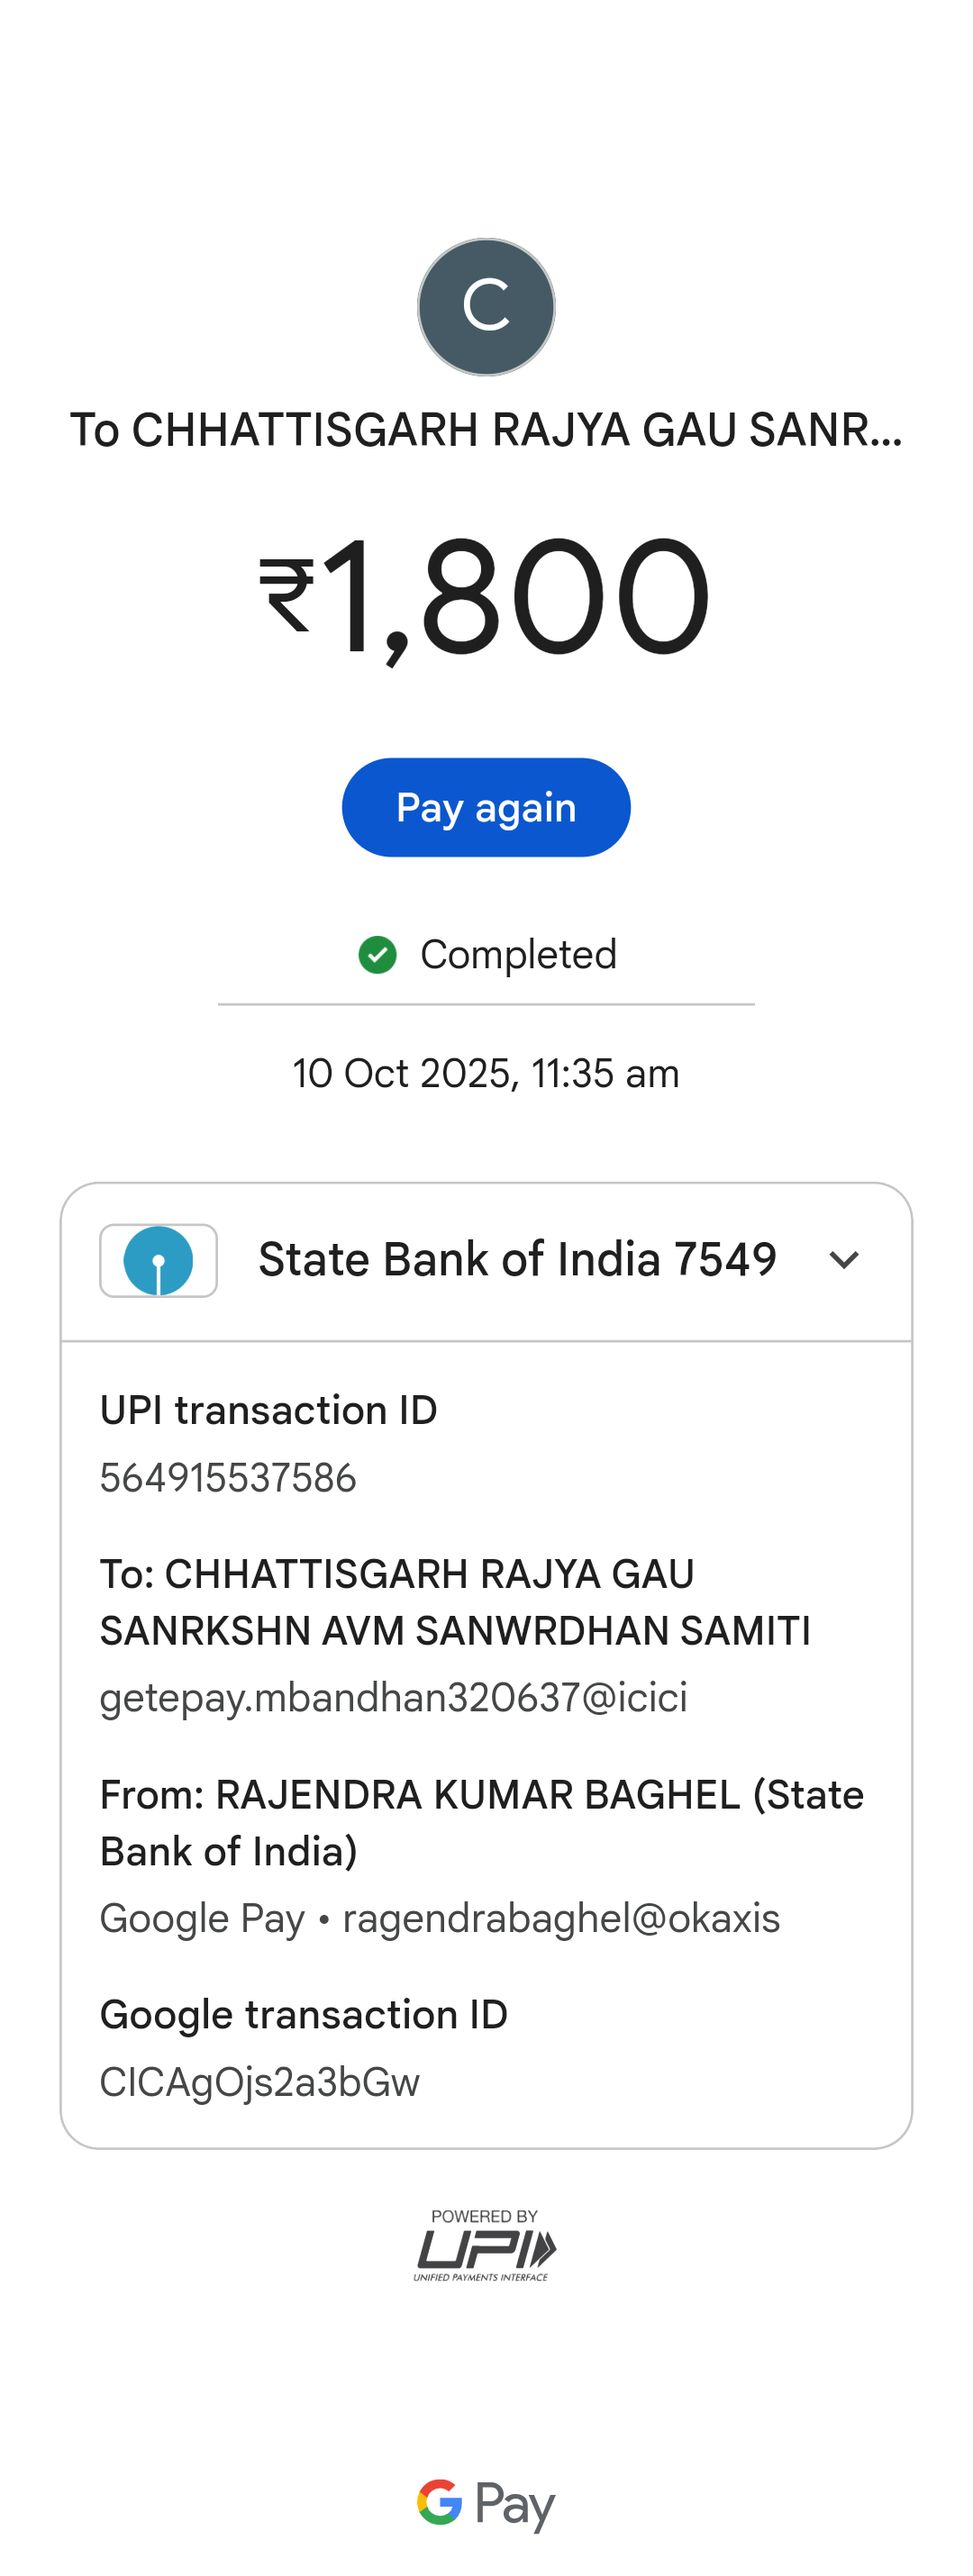Click the colorful Google G logo
Viewport: 973px width, 2576px height.
[x=440, y=2502]
